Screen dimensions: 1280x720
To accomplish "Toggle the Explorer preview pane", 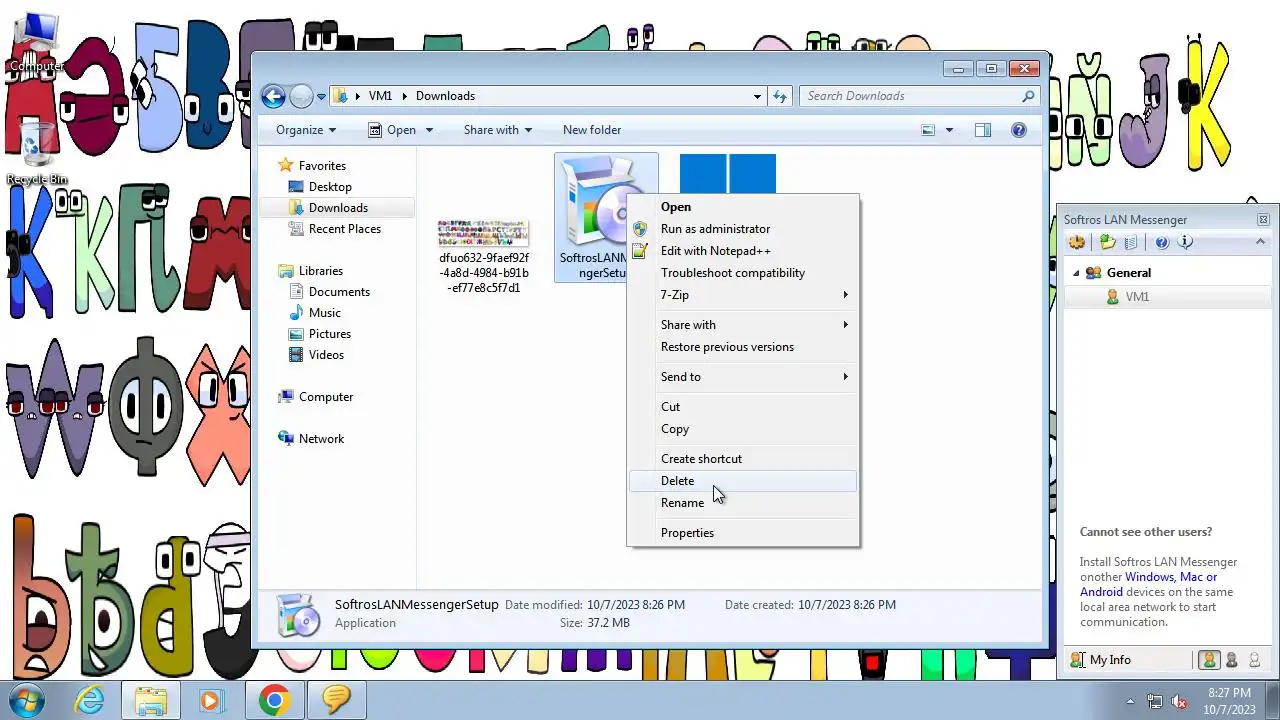I will (x=983, y=130).
